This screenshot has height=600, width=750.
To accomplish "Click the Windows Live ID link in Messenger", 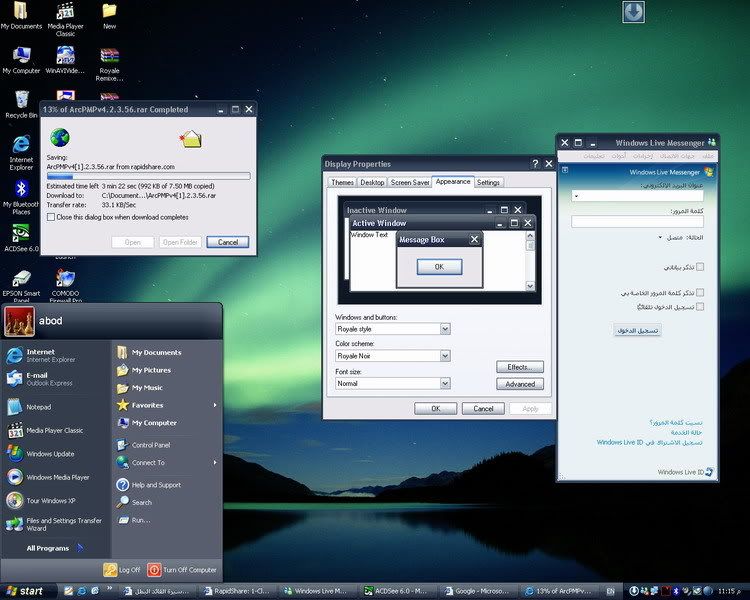I will pyautogui.click(x=685, y=472).
